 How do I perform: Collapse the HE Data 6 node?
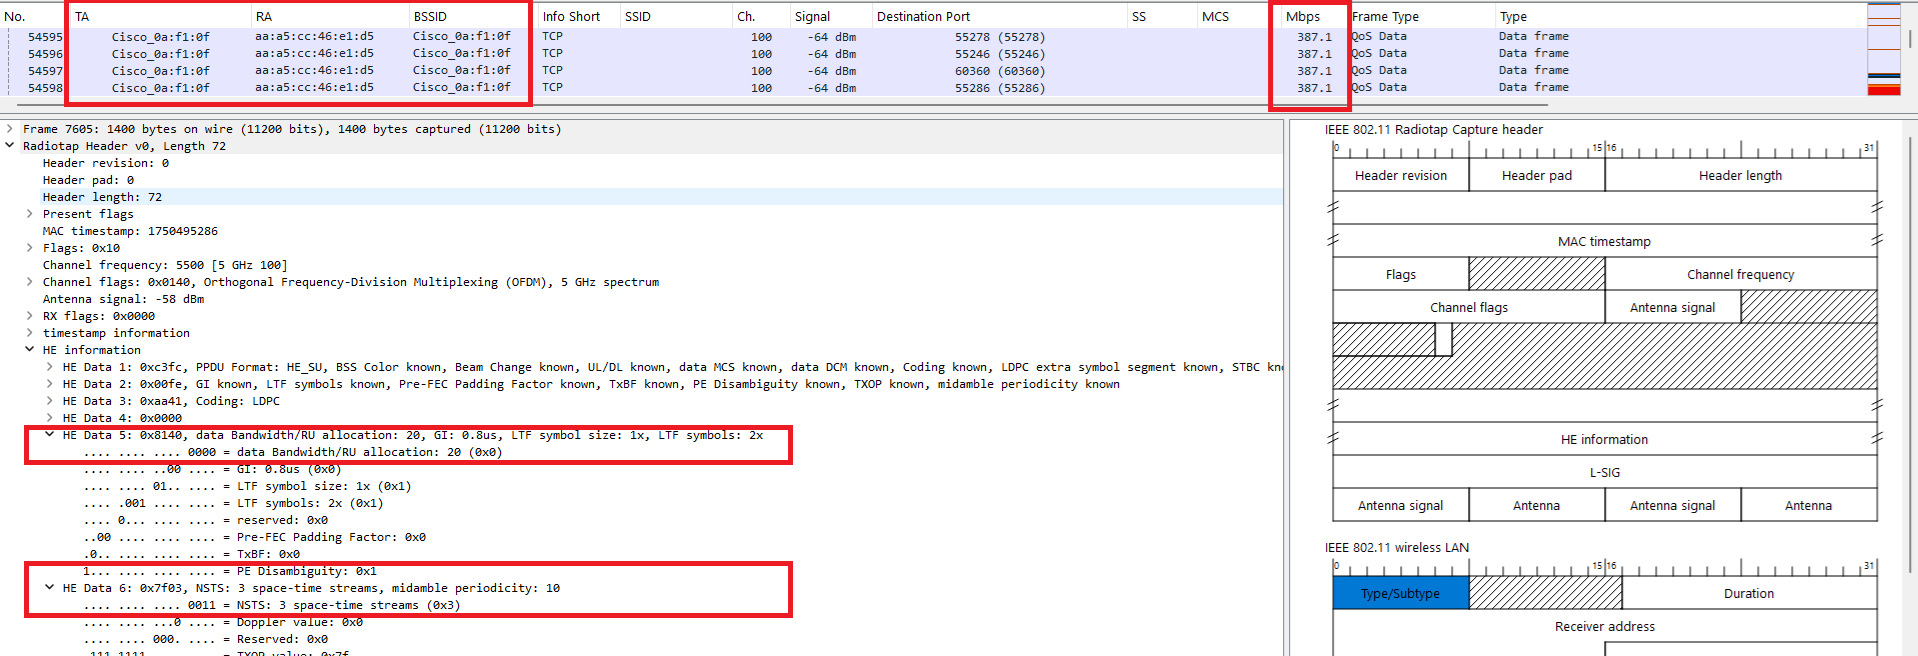(49, 588)
